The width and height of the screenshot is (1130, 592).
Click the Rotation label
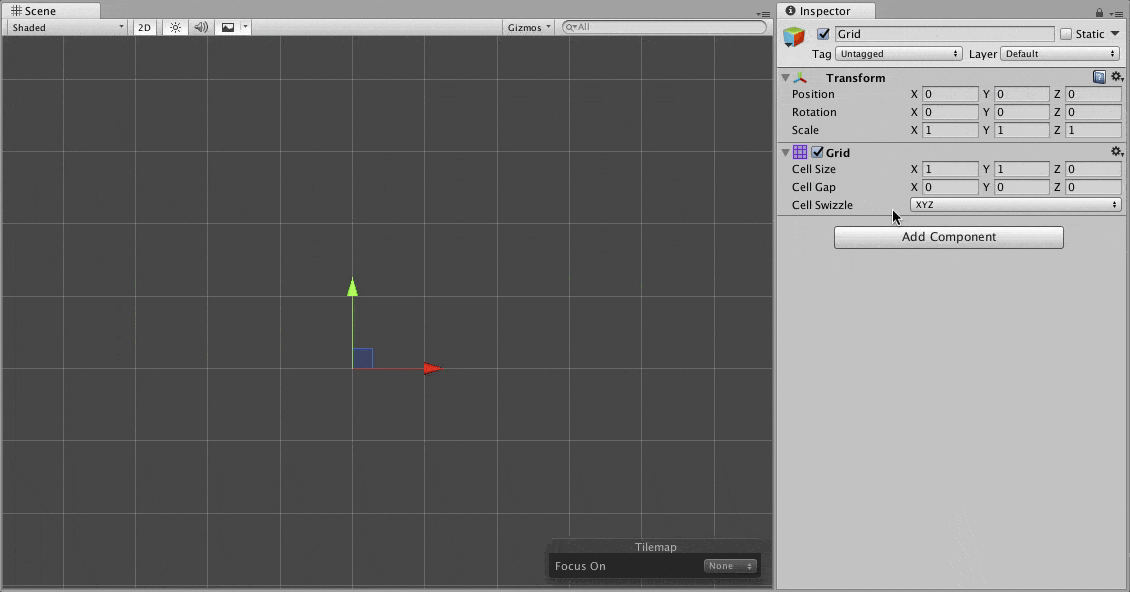[x=814, y=112]
